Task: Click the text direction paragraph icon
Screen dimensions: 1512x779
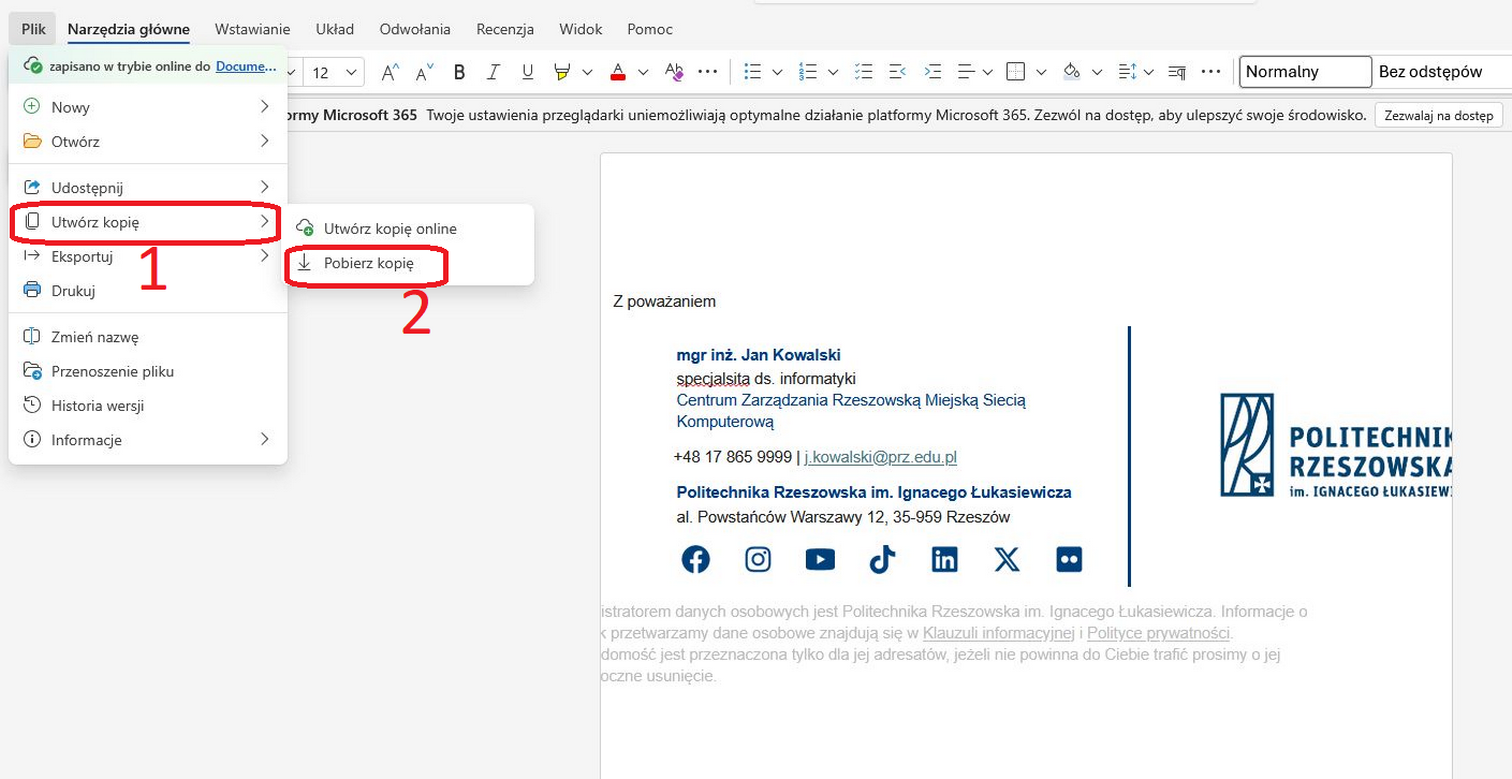Action: (1177, 72)
